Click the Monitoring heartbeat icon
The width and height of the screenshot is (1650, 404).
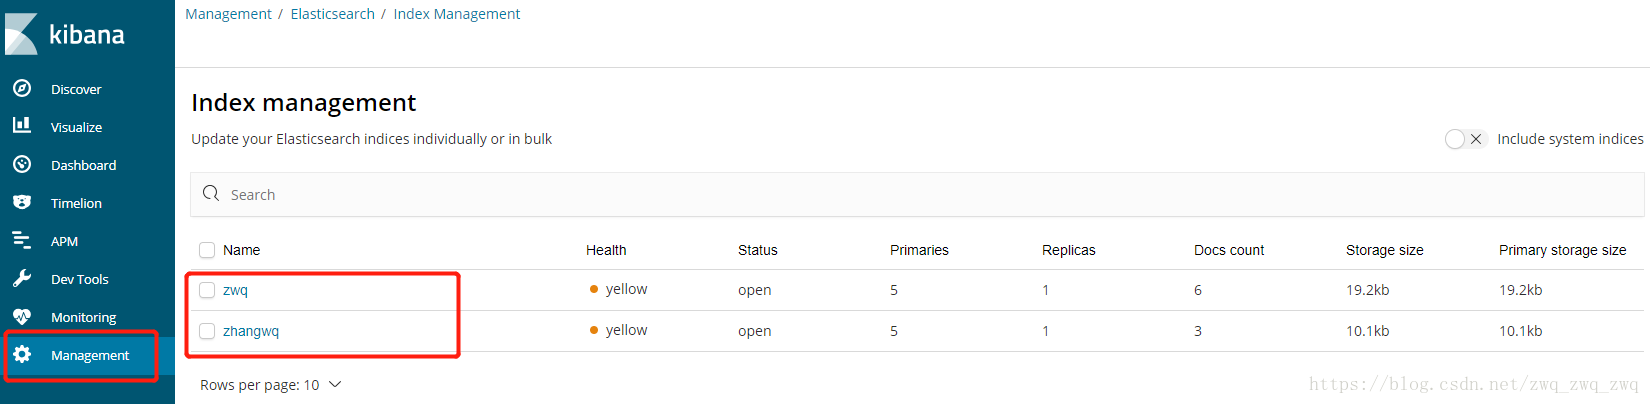(22, 316)
